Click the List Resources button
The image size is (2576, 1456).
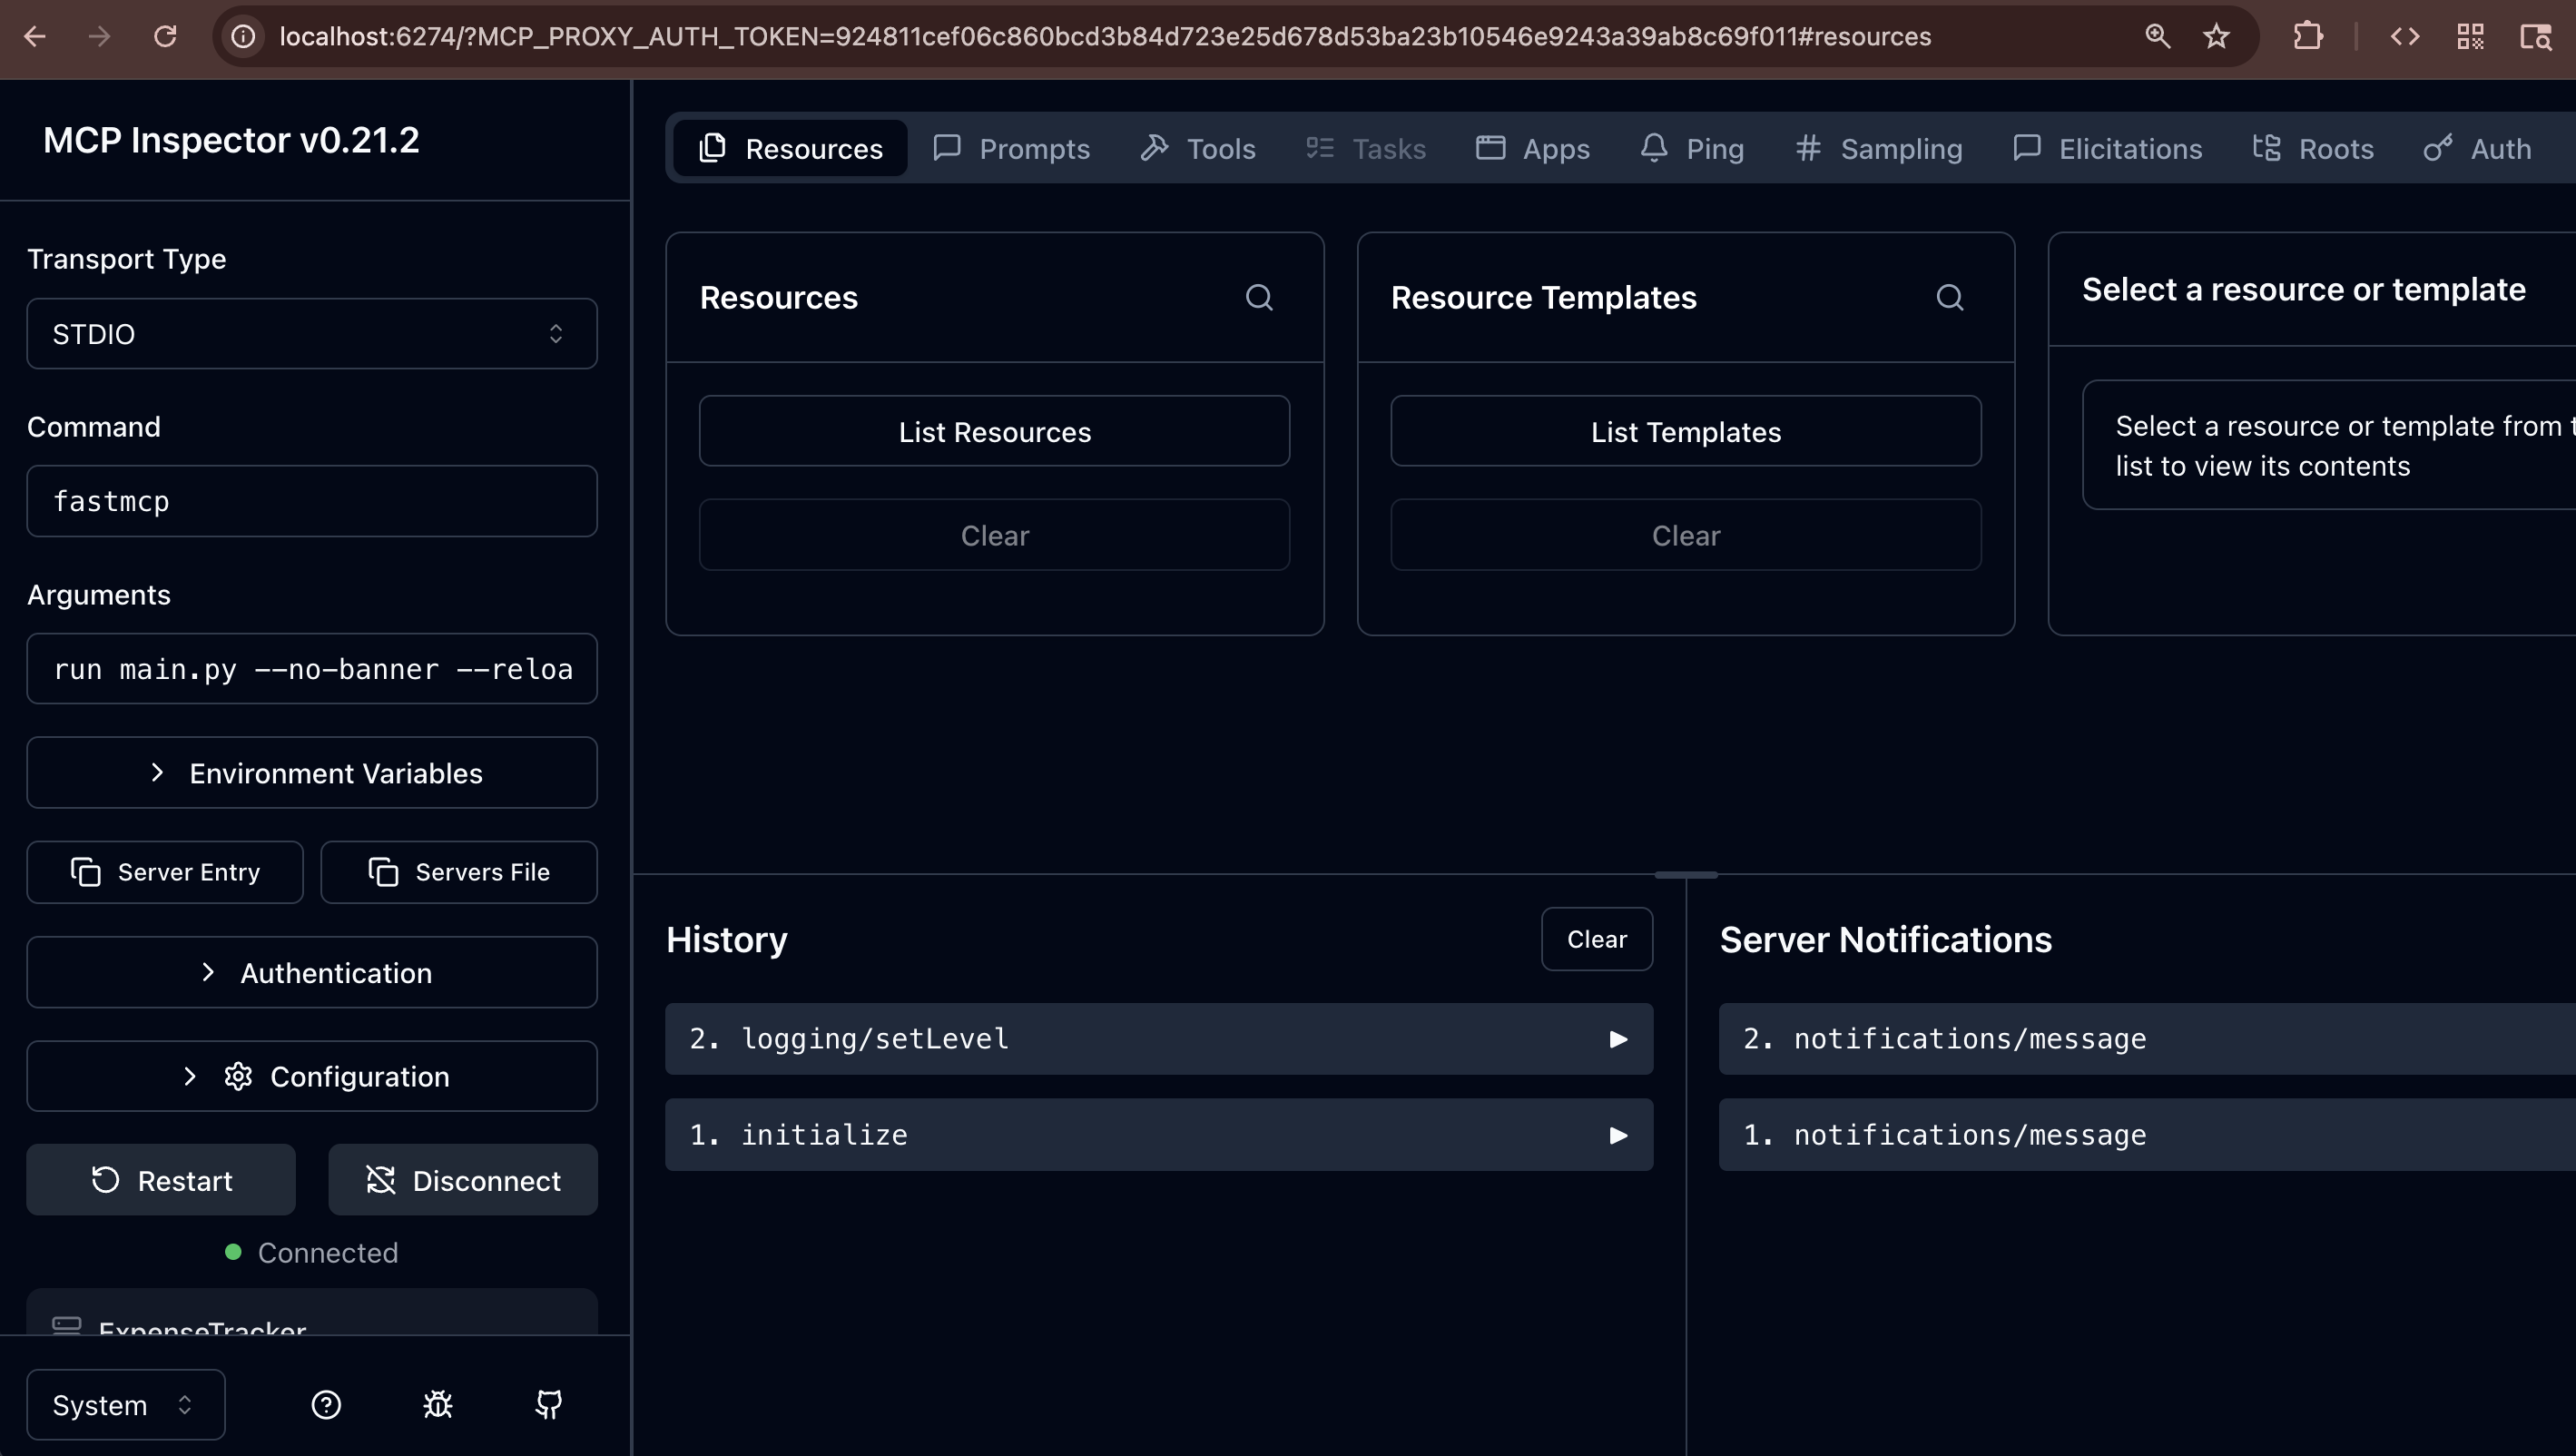[995, 431]
